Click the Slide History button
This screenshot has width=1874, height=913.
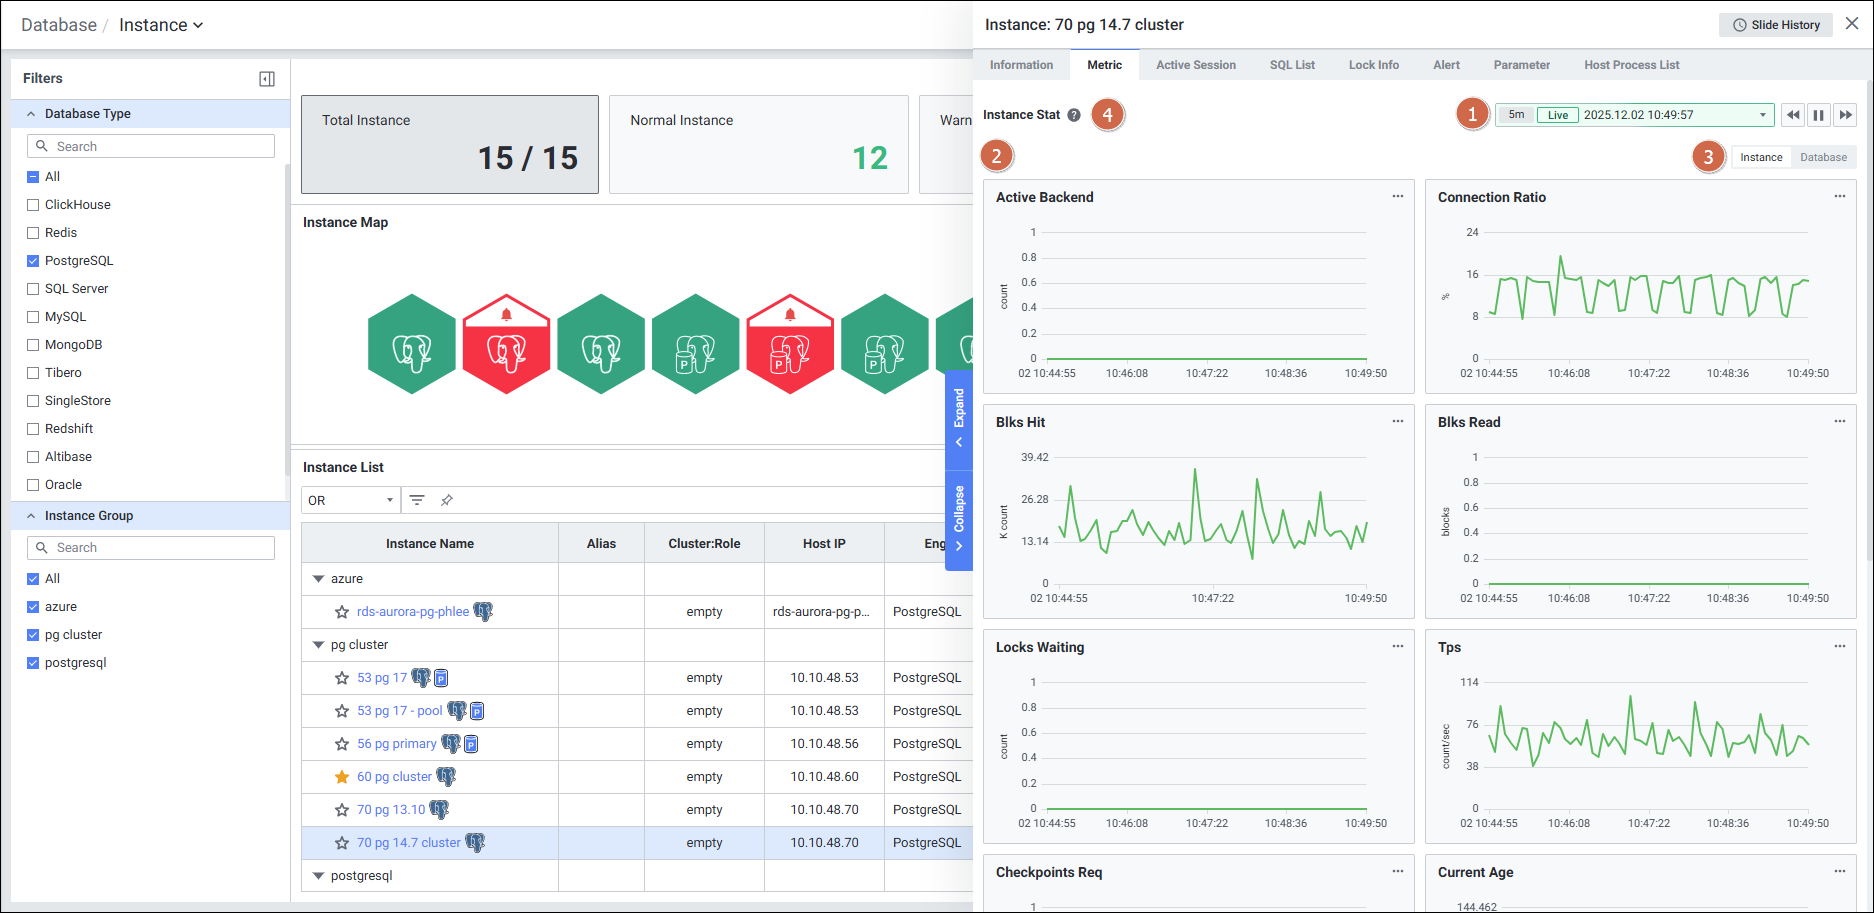[1776, 25]
